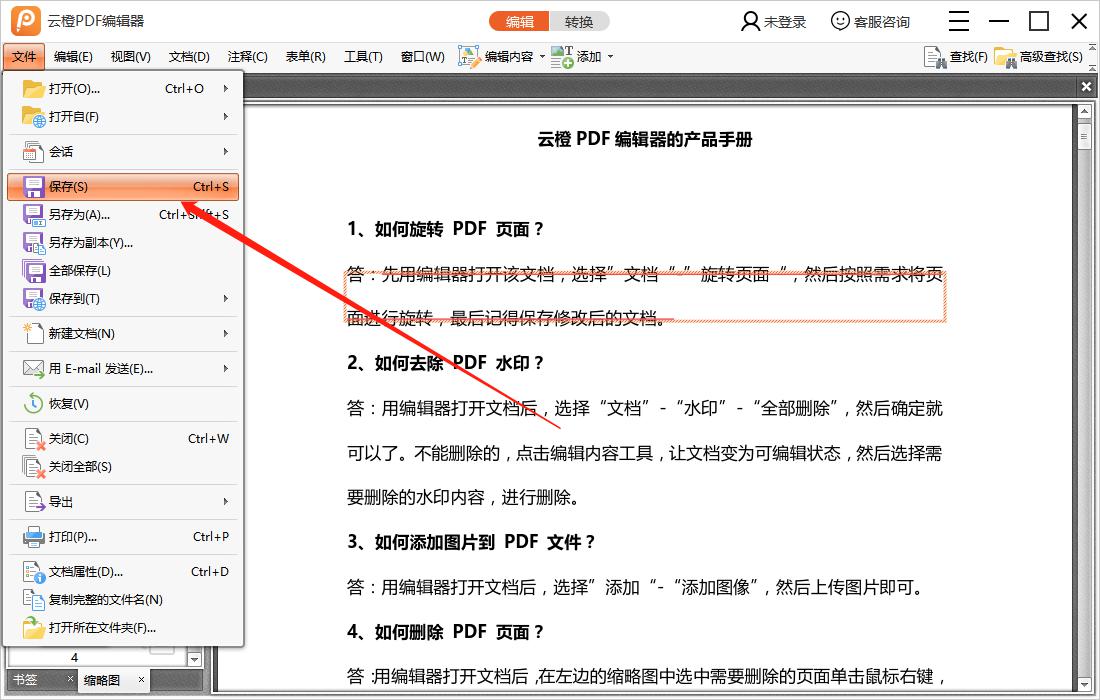Click the New Document (新建文档) icon
This screenshot has height=700, width=1100.
(33, 333)
